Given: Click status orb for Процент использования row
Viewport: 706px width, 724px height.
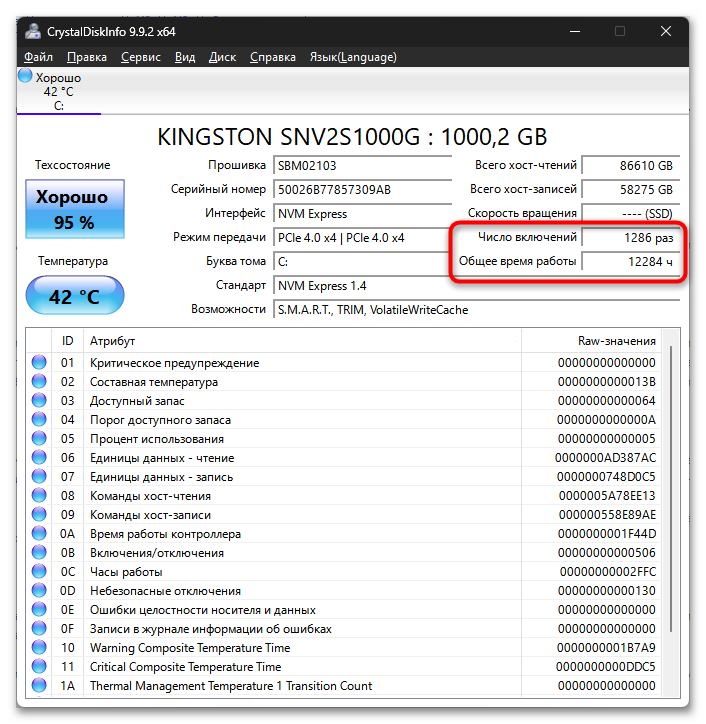Looking at the screenshot, I should click(x=39, y=438).
